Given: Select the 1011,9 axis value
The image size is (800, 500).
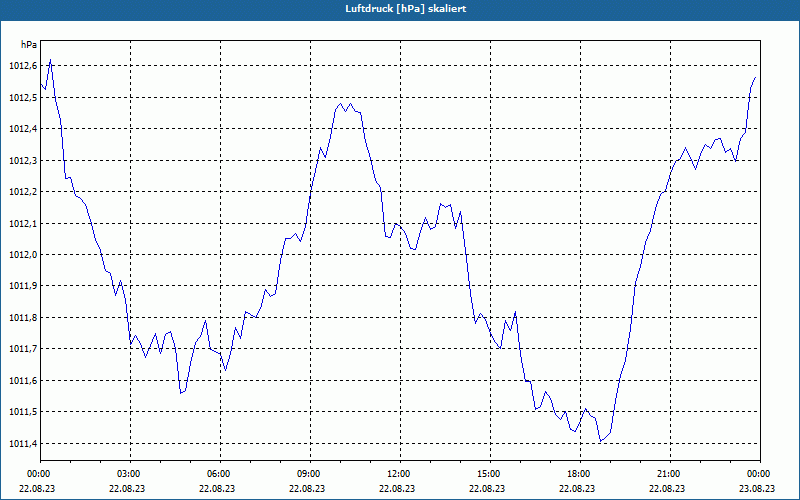Looking at the screenshot, I should point(23,286).
